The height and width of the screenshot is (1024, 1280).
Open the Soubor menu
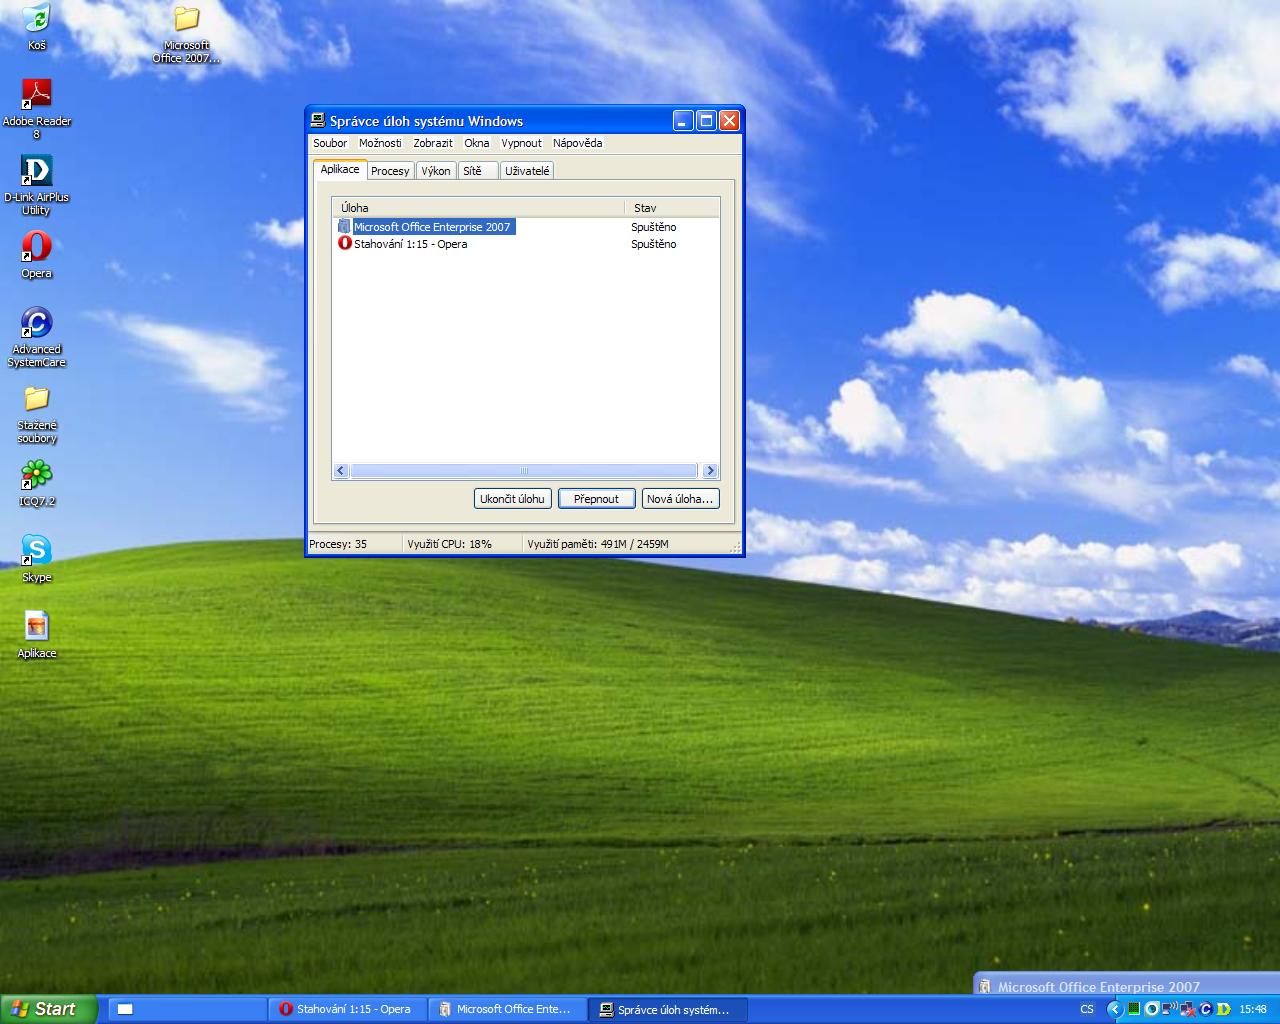(330, 143)
